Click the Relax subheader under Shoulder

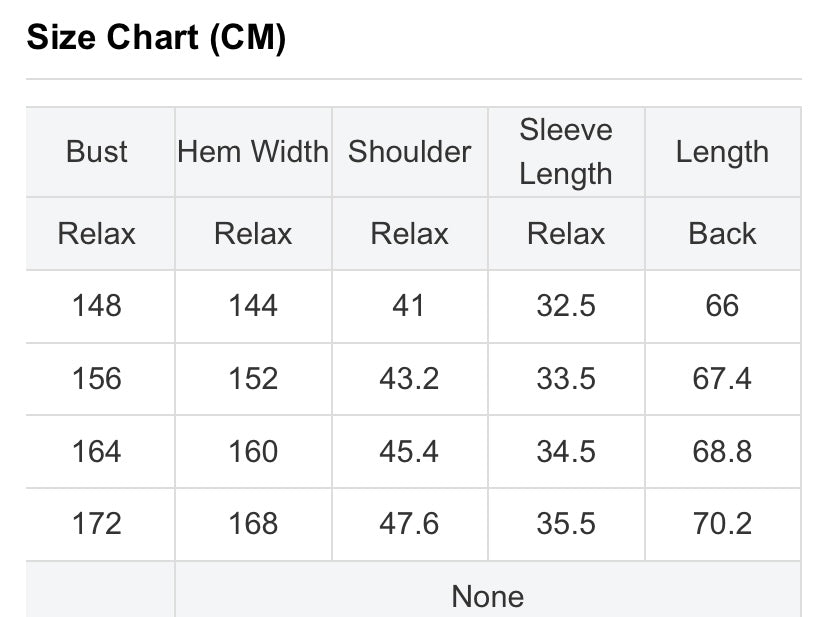coord(409,233)
